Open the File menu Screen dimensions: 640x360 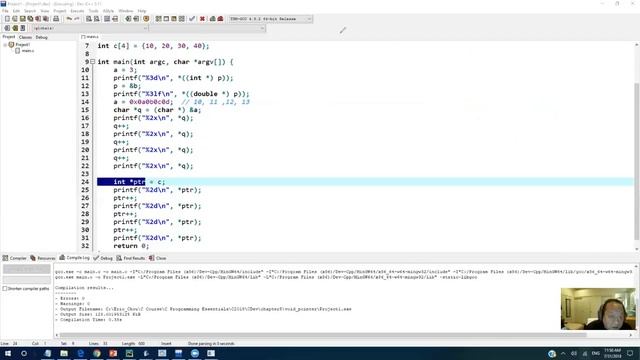point(5,11)
